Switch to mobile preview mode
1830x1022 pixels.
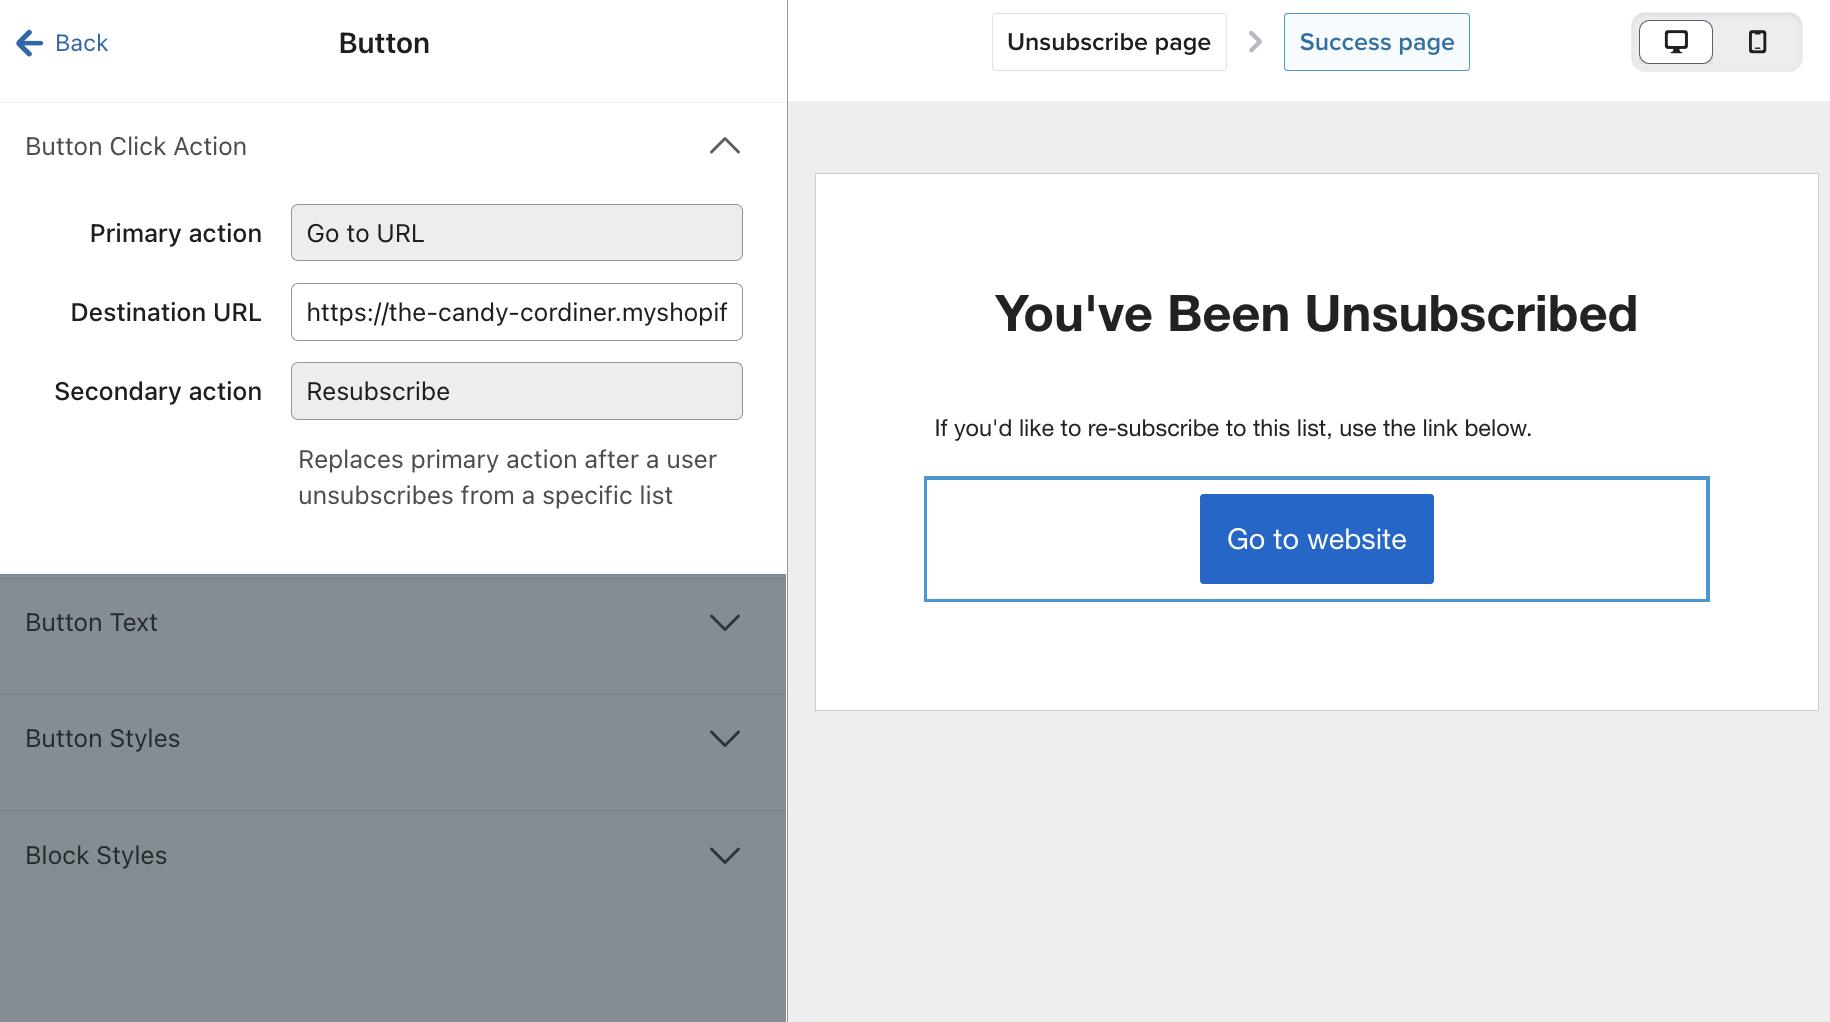(1757, 42)
